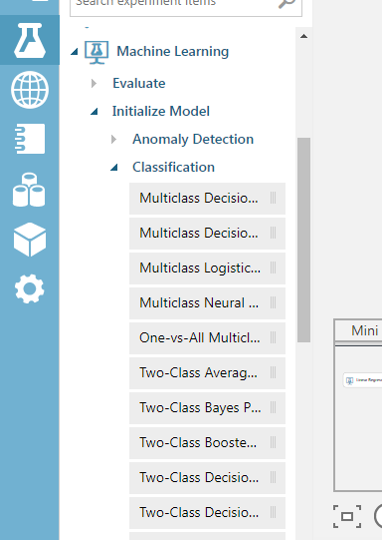This screenshot has height=540, width=382.
Task: Open the Experiments flask icon in sidebar
Action: 30,40
